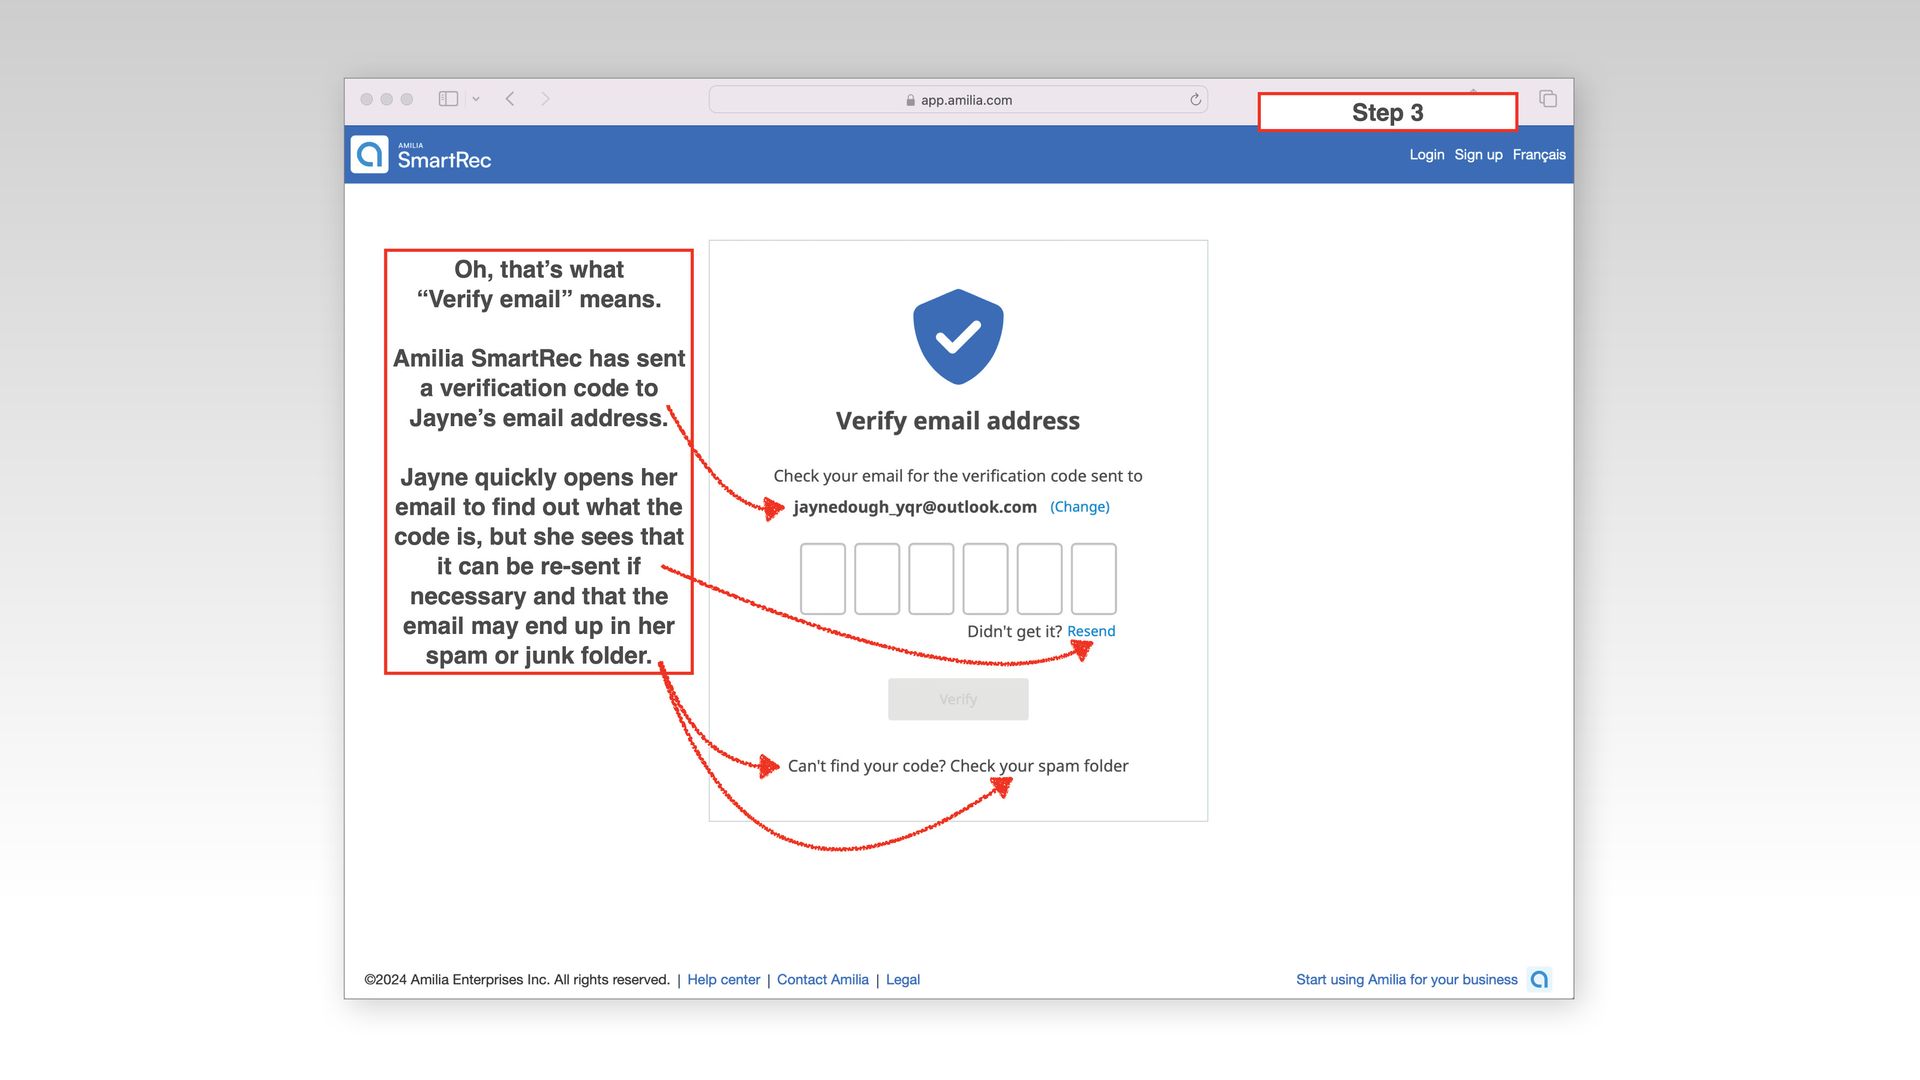This screenshot has width=1920, height=1080.
Task: Focus the second verification code box
Action: coord(877,579)
